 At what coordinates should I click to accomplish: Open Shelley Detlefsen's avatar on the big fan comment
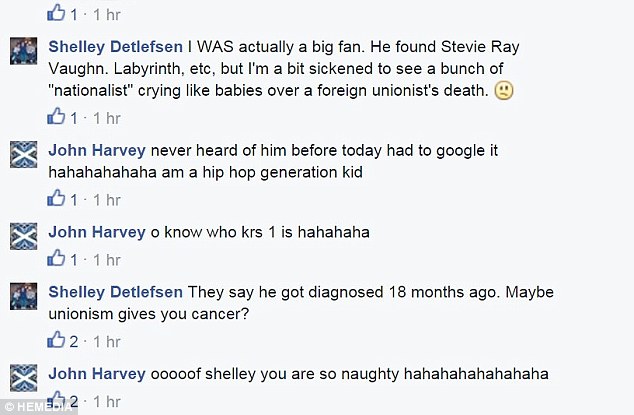coord(23,51)
